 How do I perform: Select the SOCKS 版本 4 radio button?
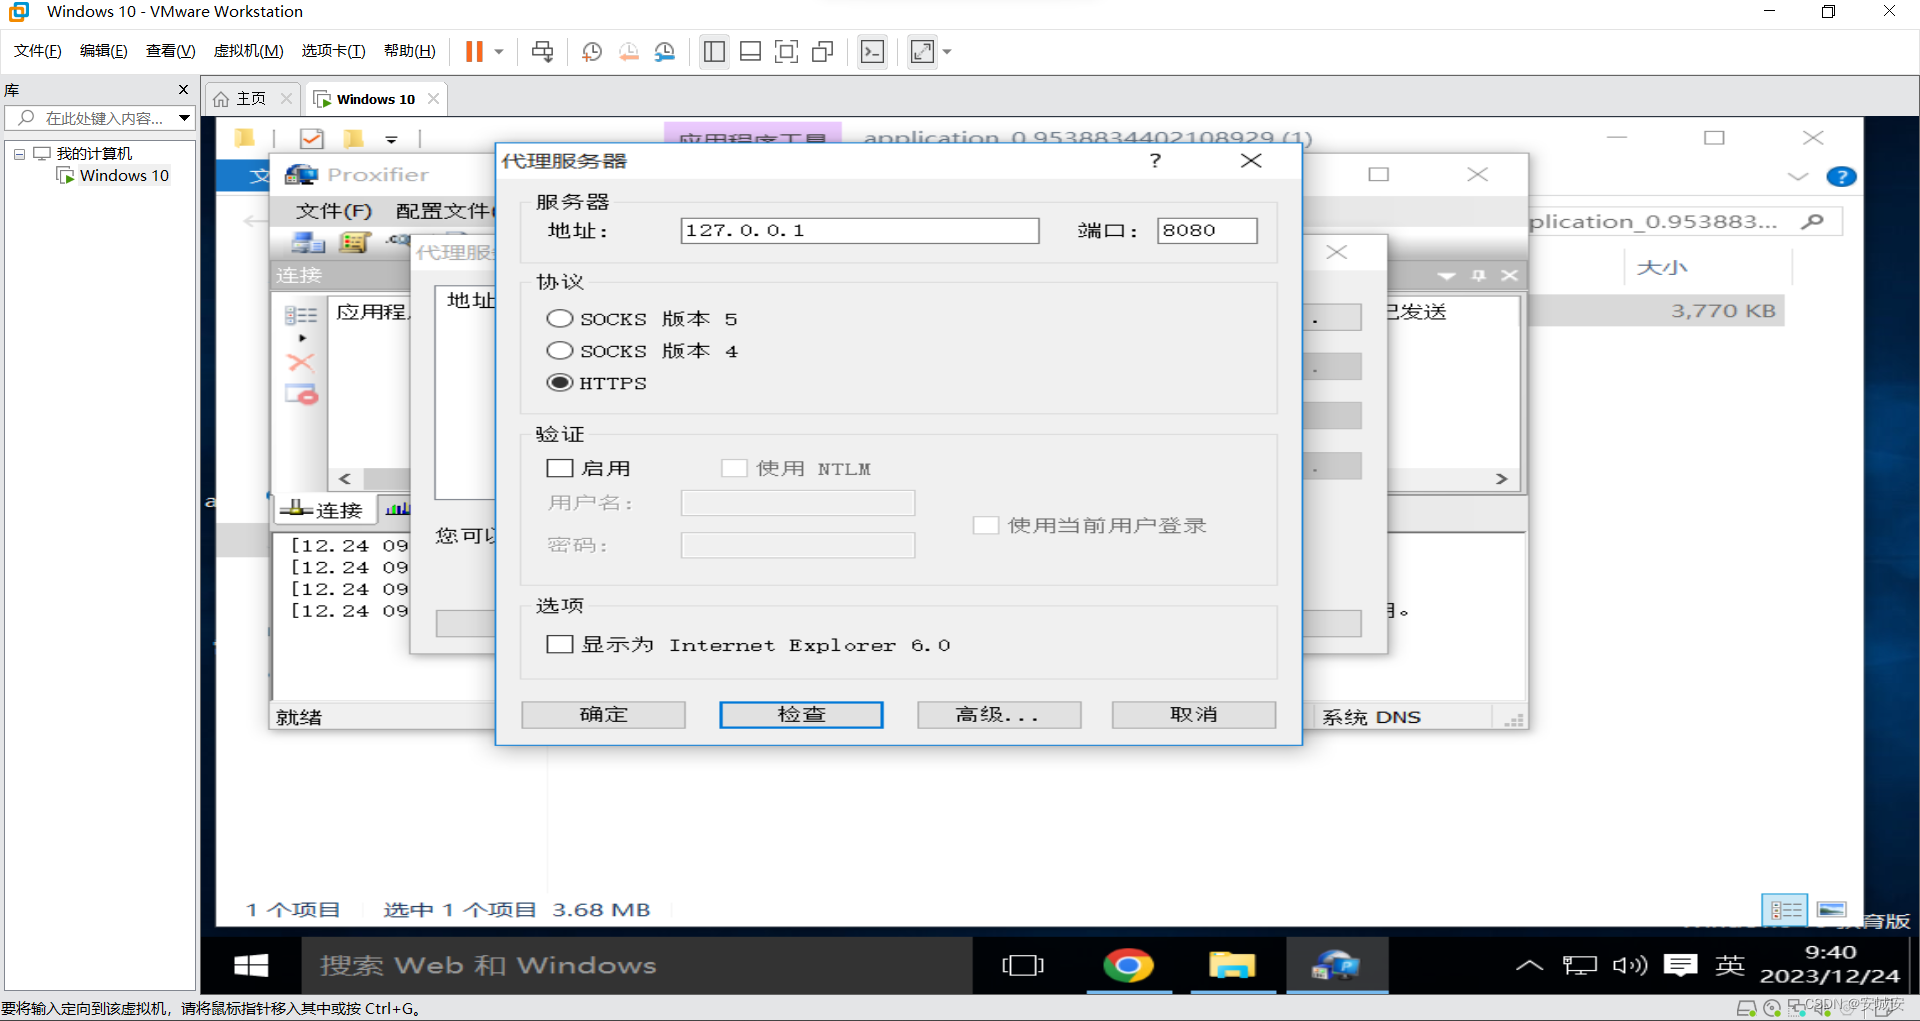(x=560, y=350)
